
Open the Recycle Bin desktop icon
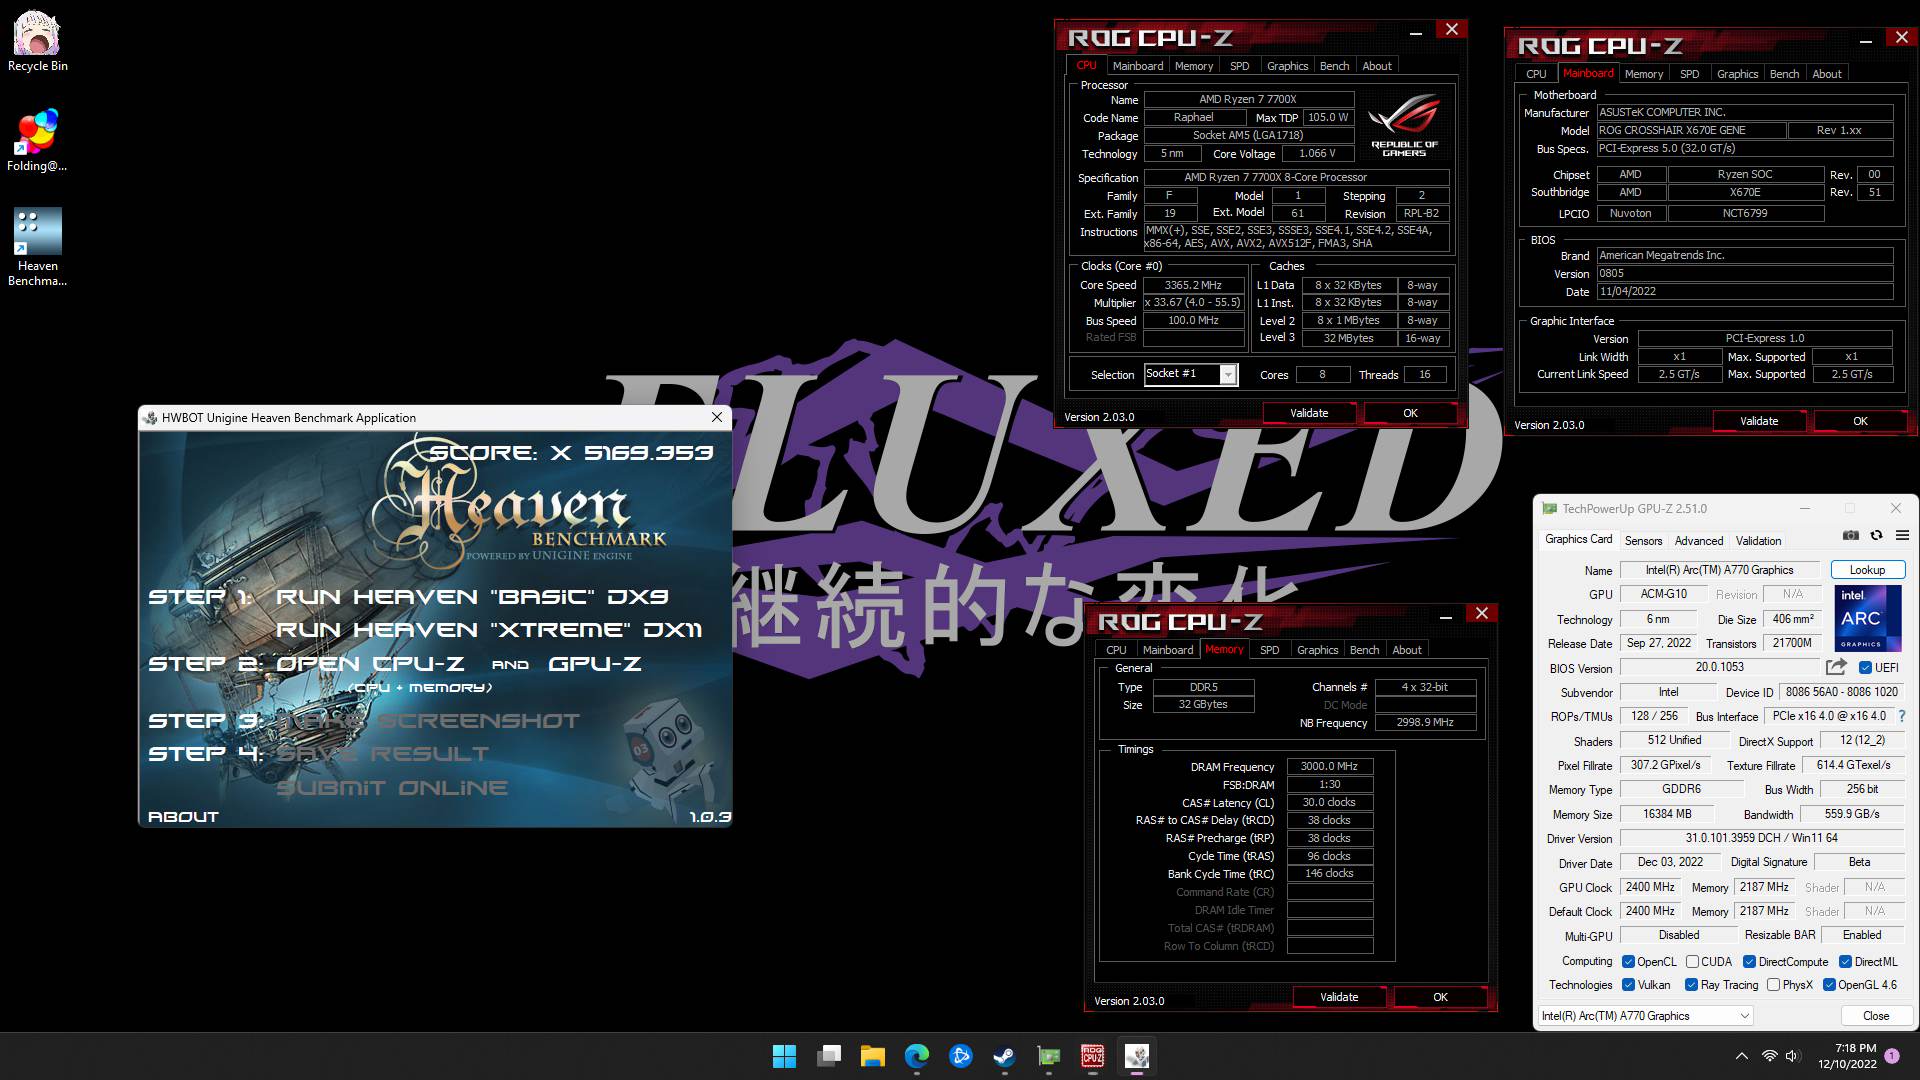37,41
